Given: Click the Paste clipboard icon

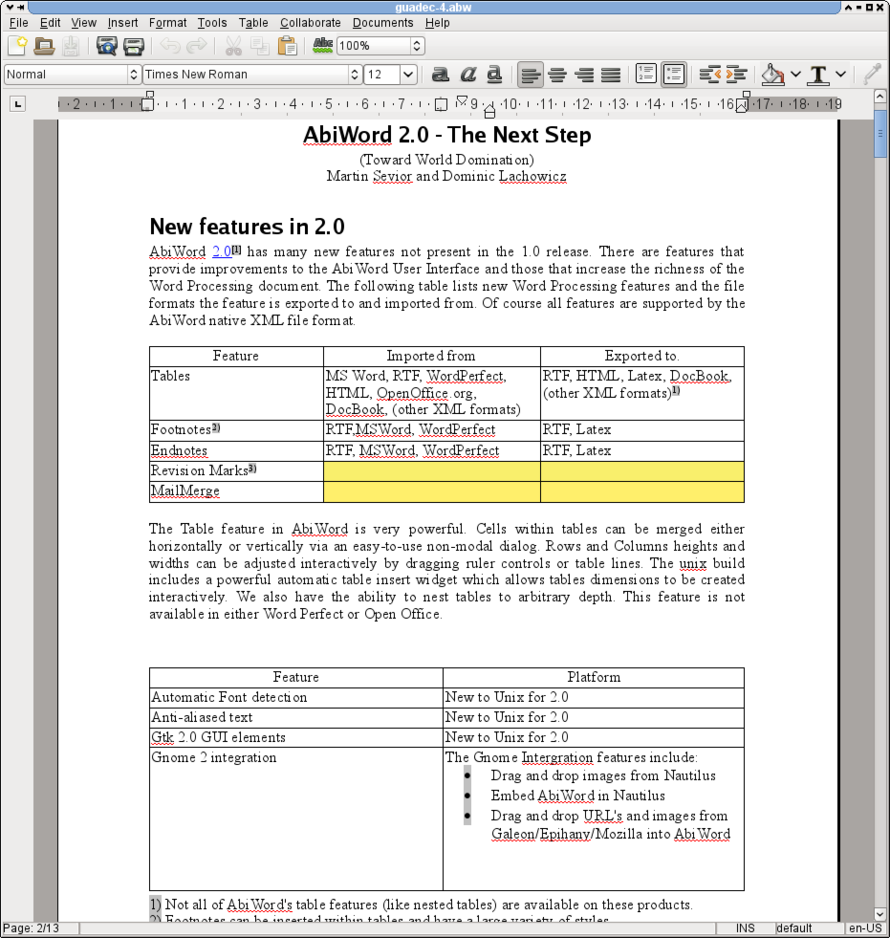Looking at the screenshot, I should coord(287,46).
